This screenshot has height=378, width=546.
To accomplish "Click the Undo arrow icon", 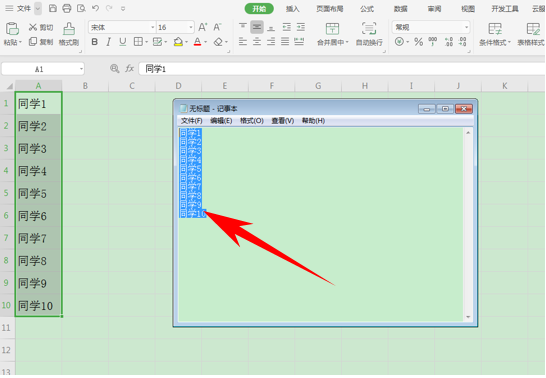I will coord(95,8).
